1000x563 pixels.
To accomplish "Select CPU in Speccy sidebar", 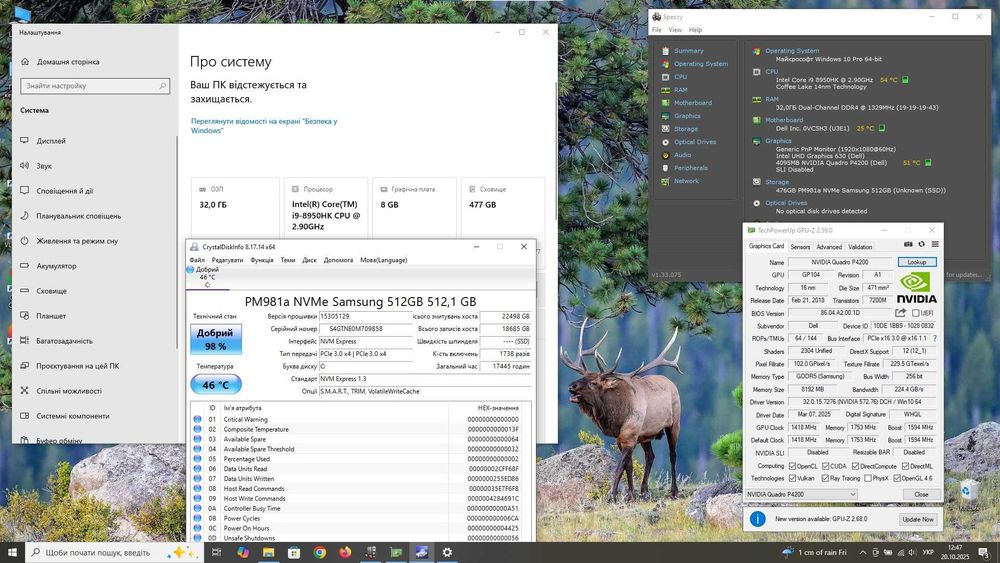I will (680, 77).
